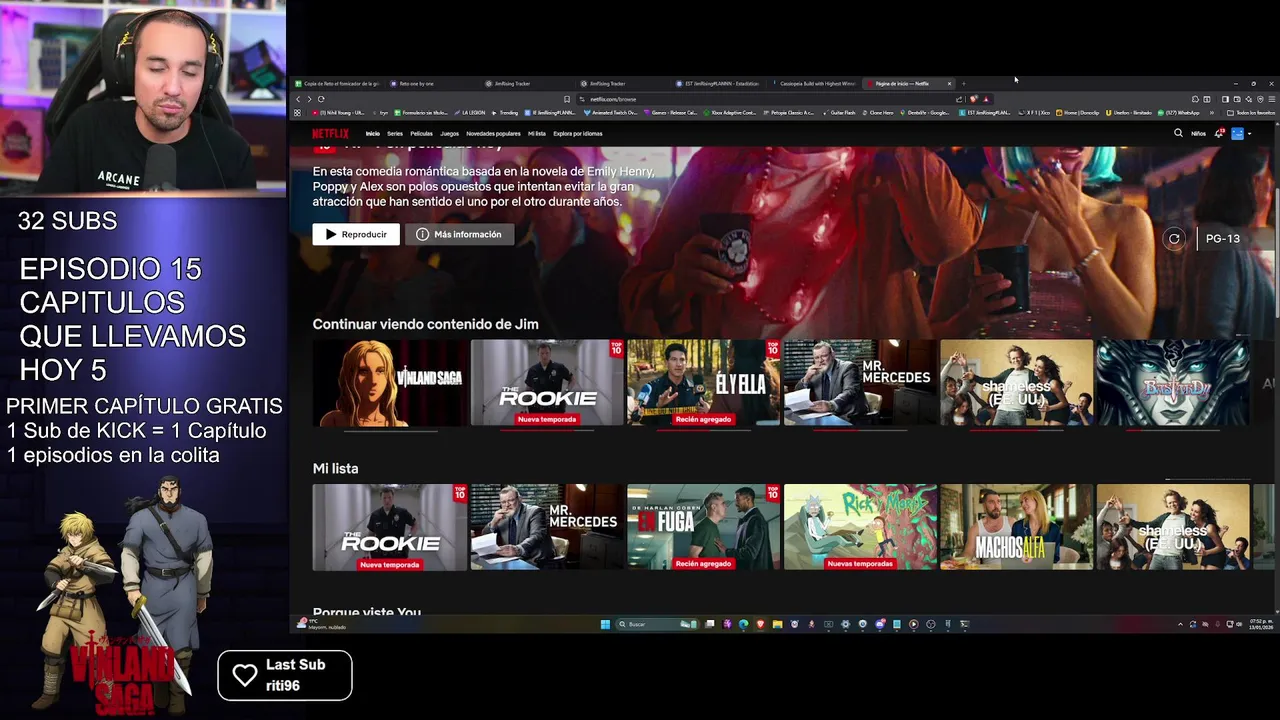The image size is (1280, 720).
Task: Open the Todos los favoritos folder
Action: tap(1252, 113)
